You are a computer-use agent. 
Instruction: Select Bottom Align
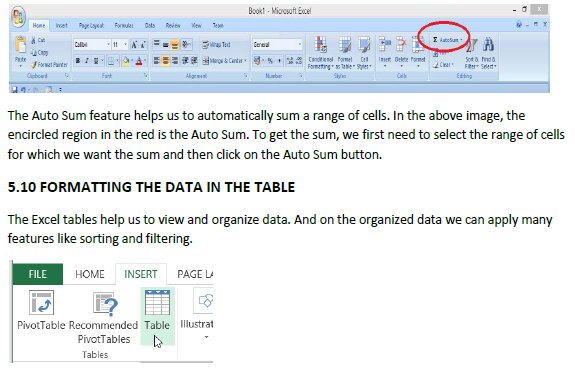pyautogui.click(x=175, y=44)
